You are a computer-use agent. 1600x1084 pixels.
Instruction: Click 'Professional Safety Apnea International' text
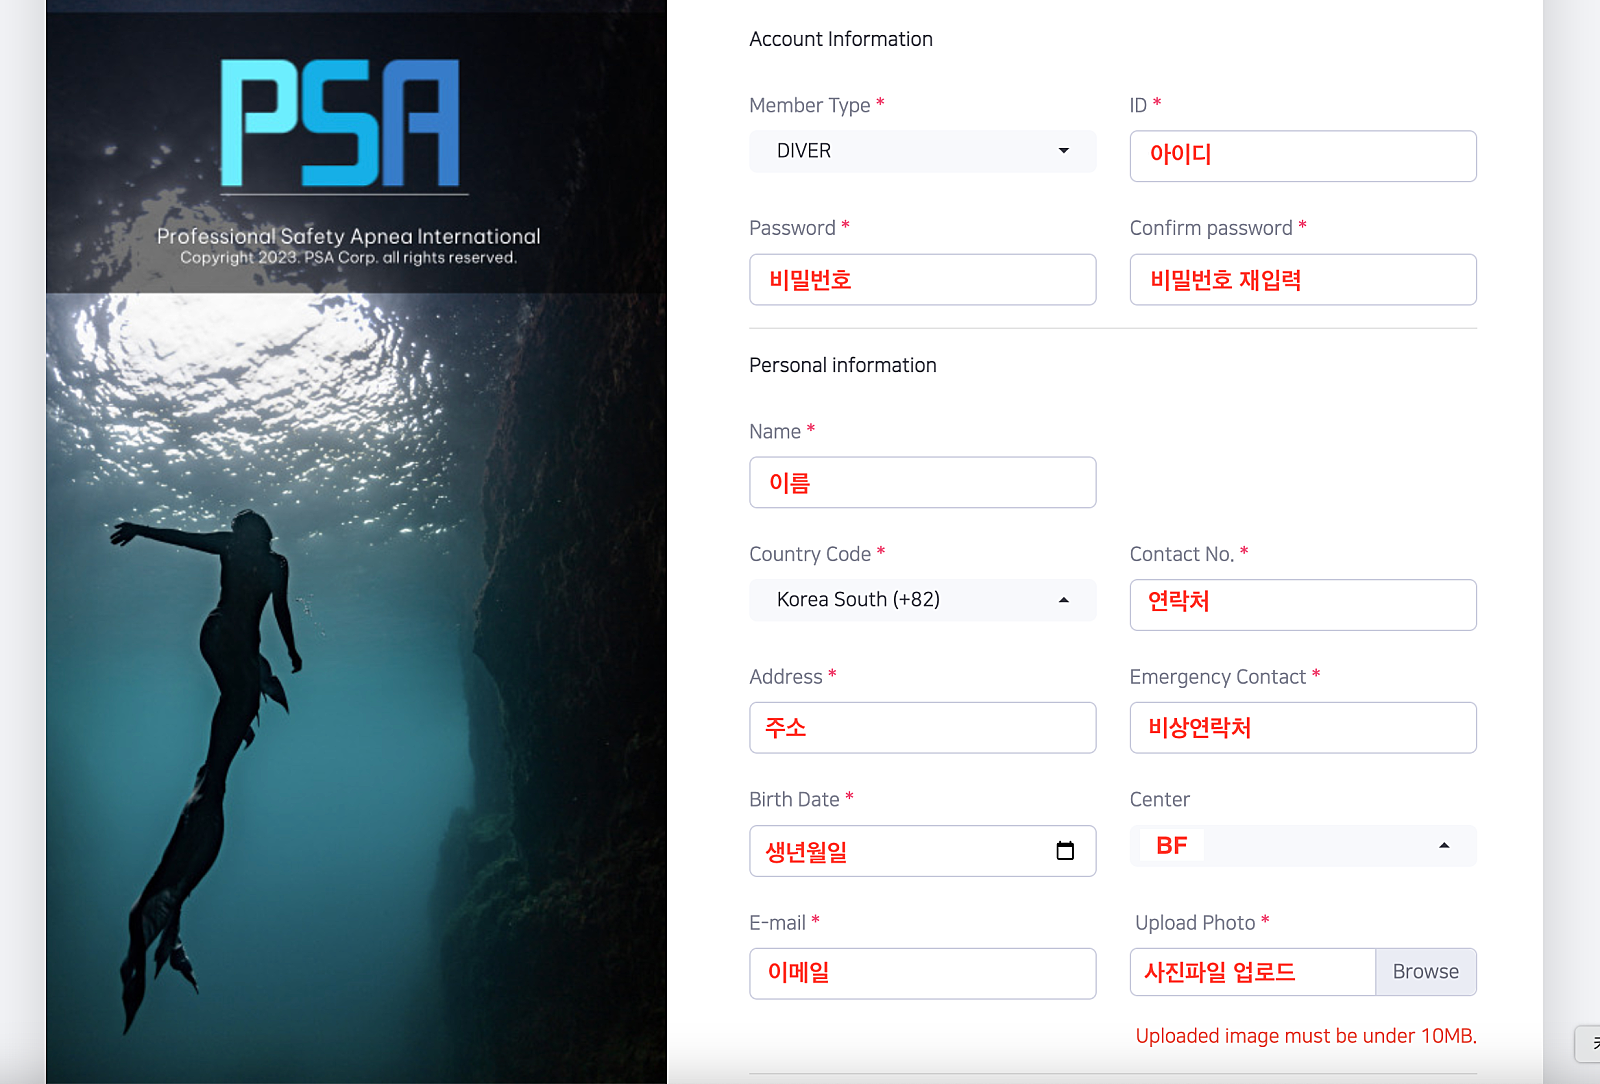pyautogui.click(x=348, y=236)
